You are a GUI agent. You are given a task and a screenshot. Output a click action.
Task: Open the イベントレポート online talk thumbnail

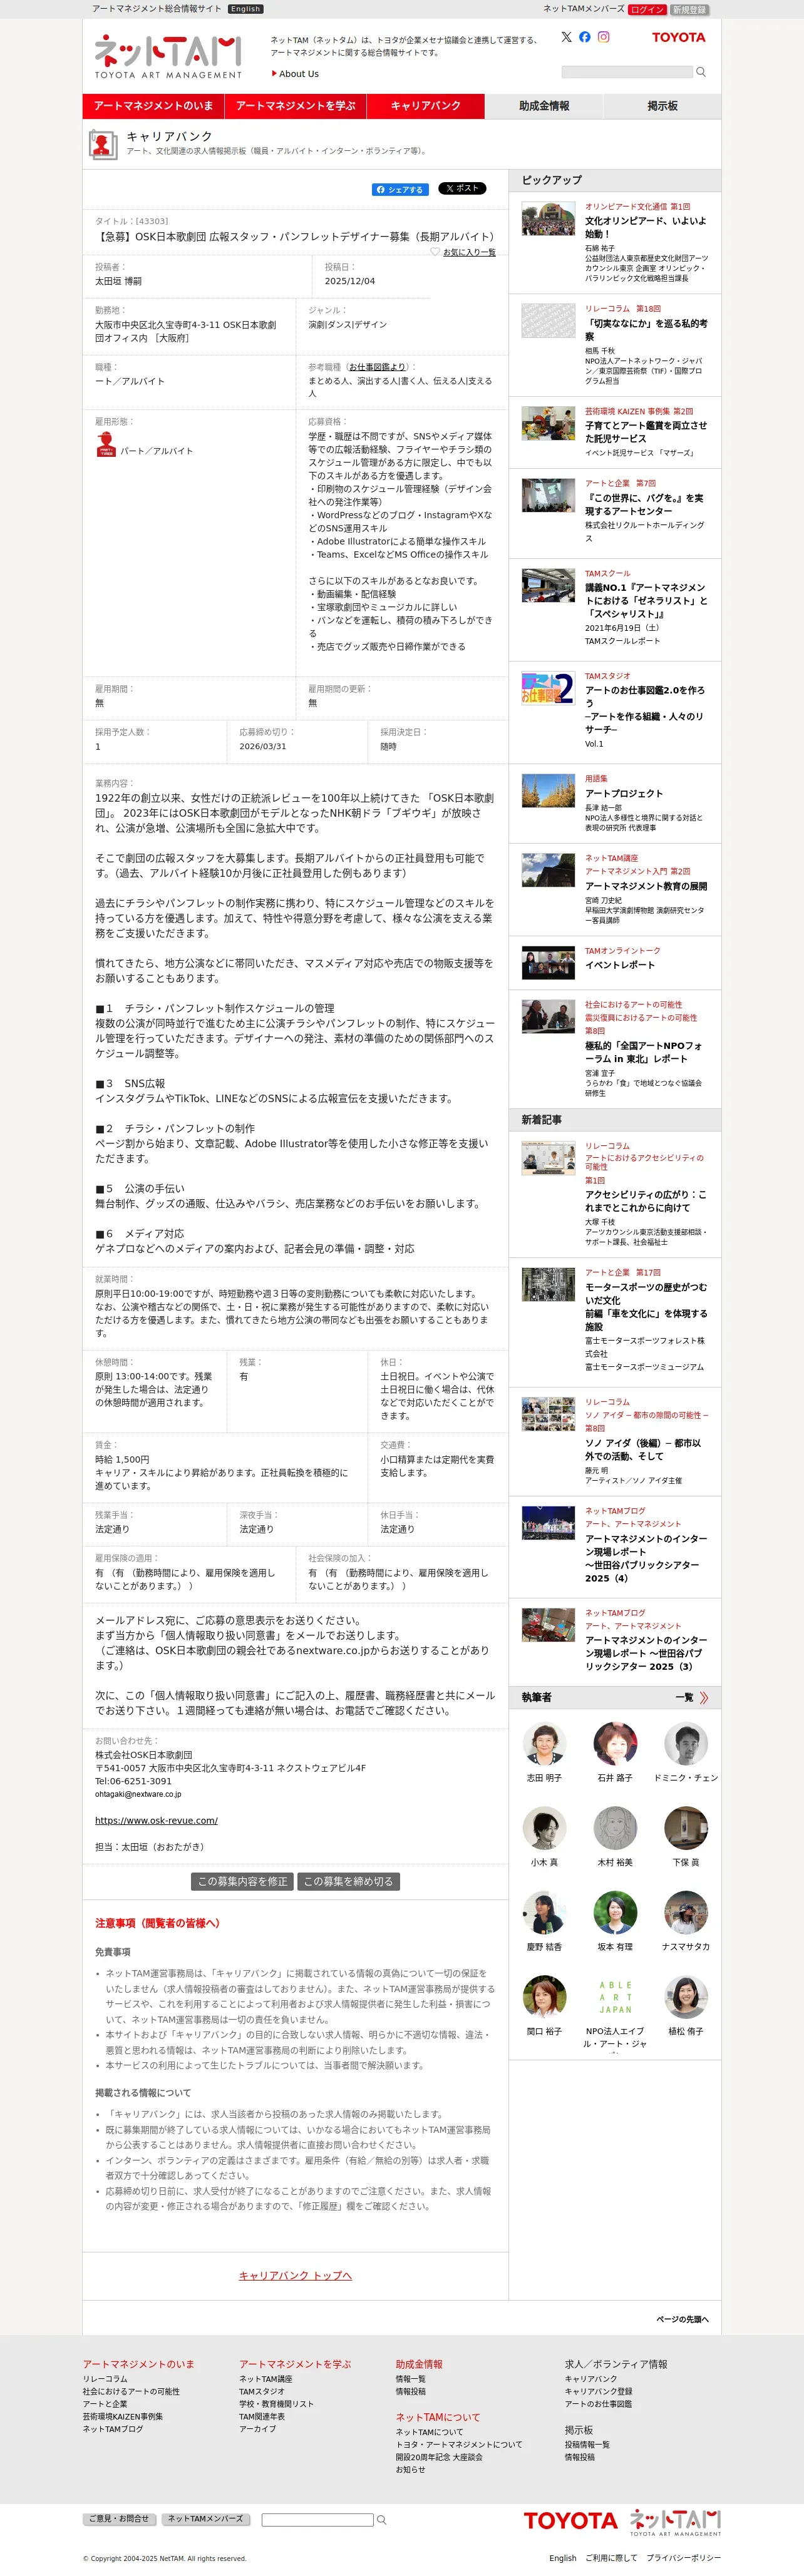548,962
